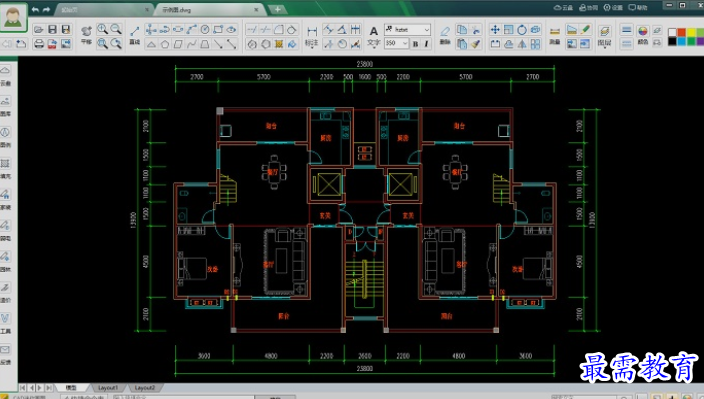Click the user avatar icon

click(x=13, y=18)
